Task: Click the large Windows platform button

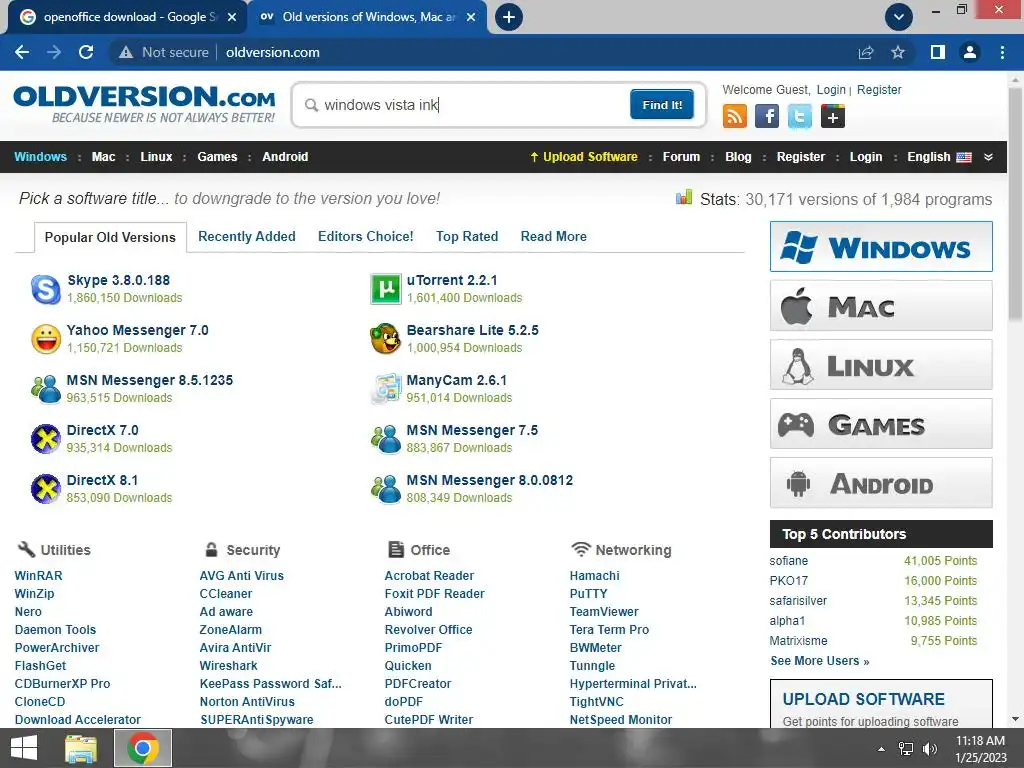Action: pos(881,247)
